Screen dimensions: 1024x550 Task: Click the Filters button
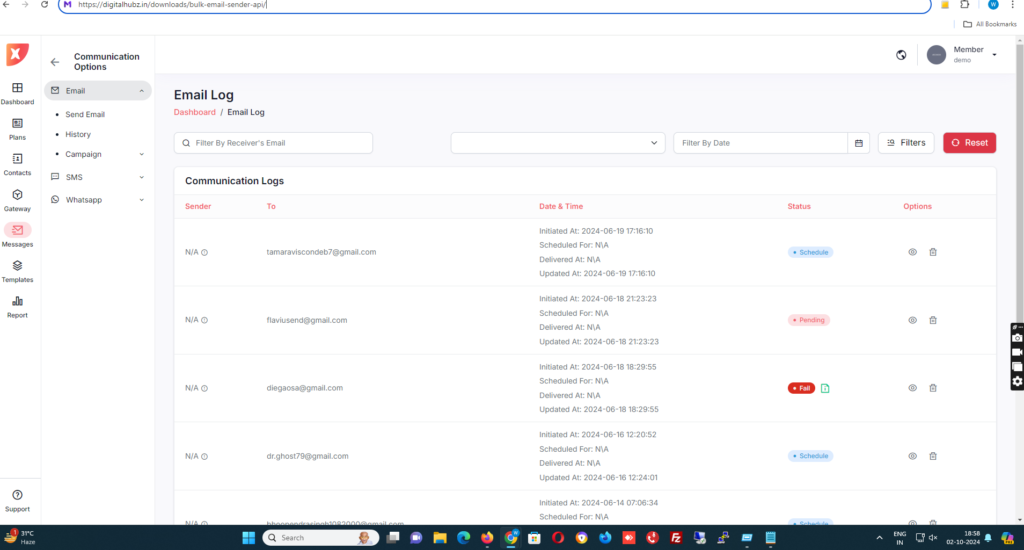(x=906, y=143)
